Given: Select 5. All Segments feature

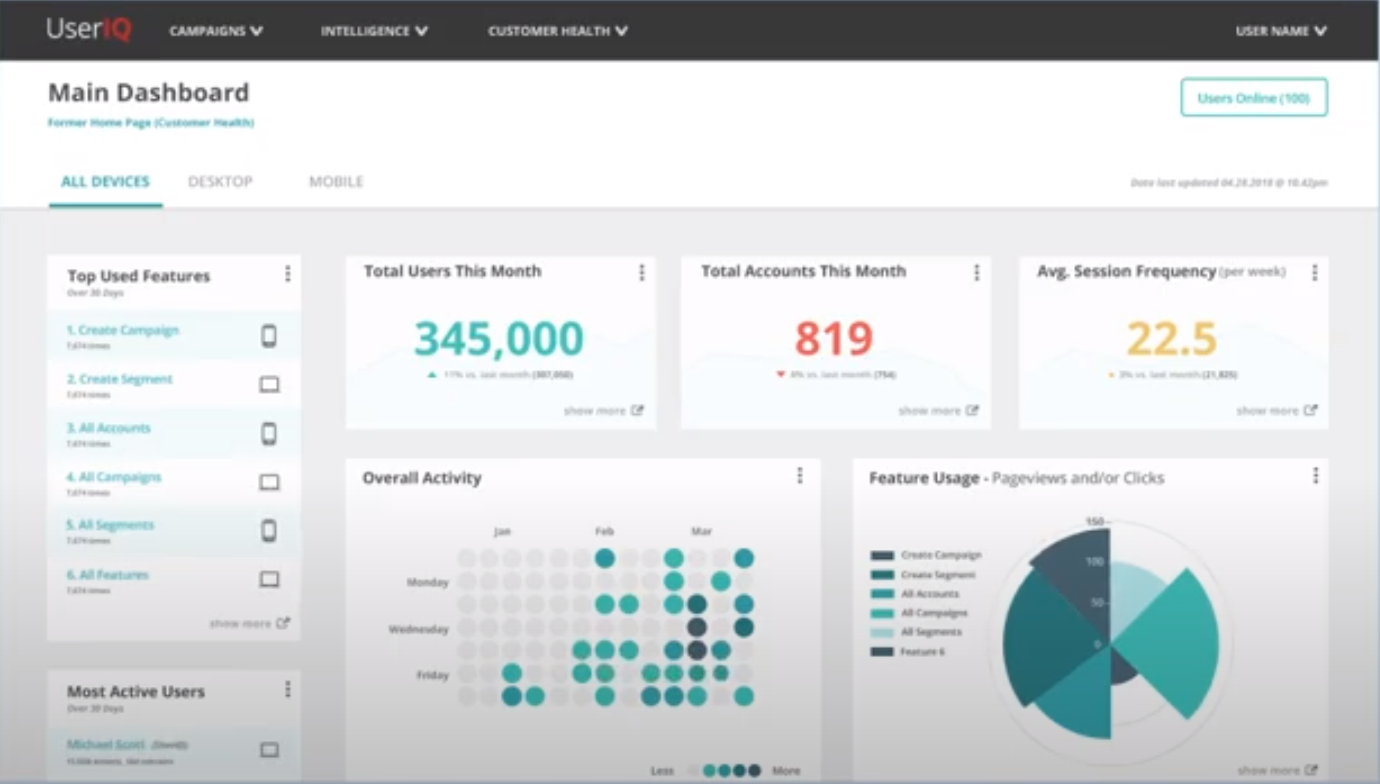Looking at the screenshot, I should 111,525.
